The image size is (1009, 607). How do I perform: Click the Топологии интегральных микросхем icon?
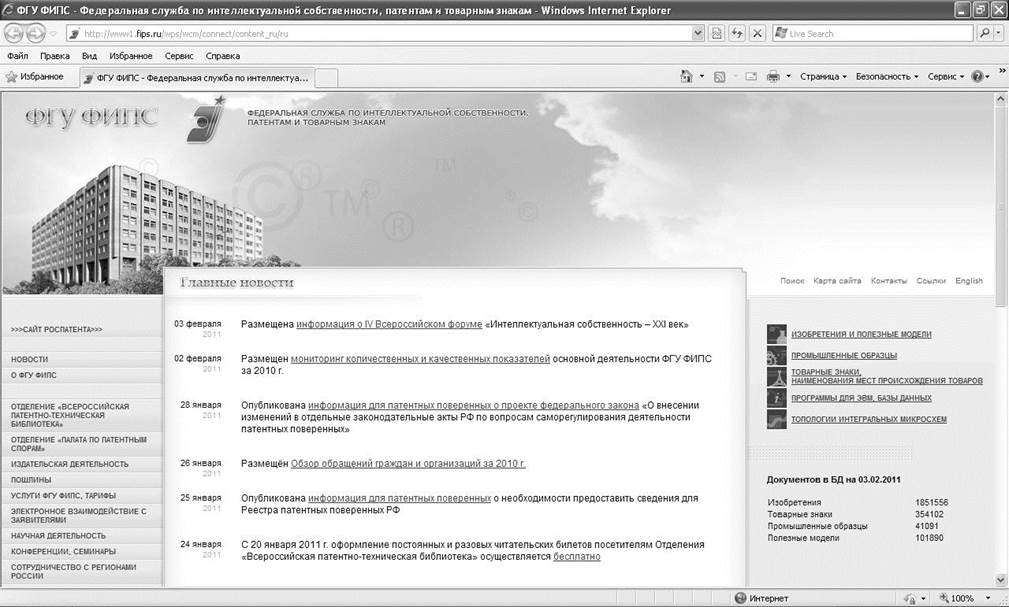(x=776, y=419)
